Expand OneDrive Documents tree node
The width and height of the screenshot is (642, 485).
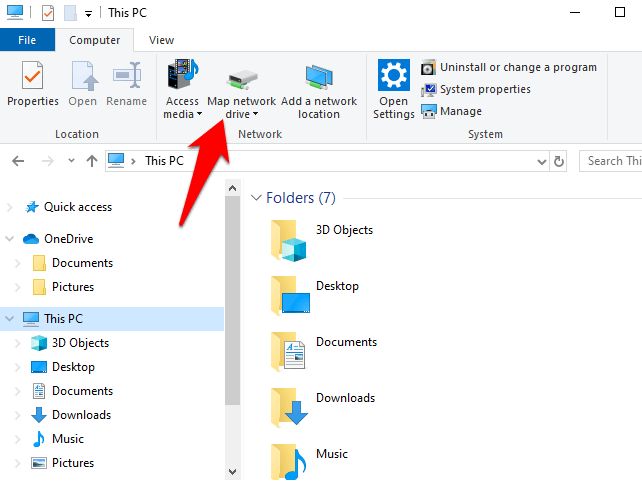pos(18,263)
